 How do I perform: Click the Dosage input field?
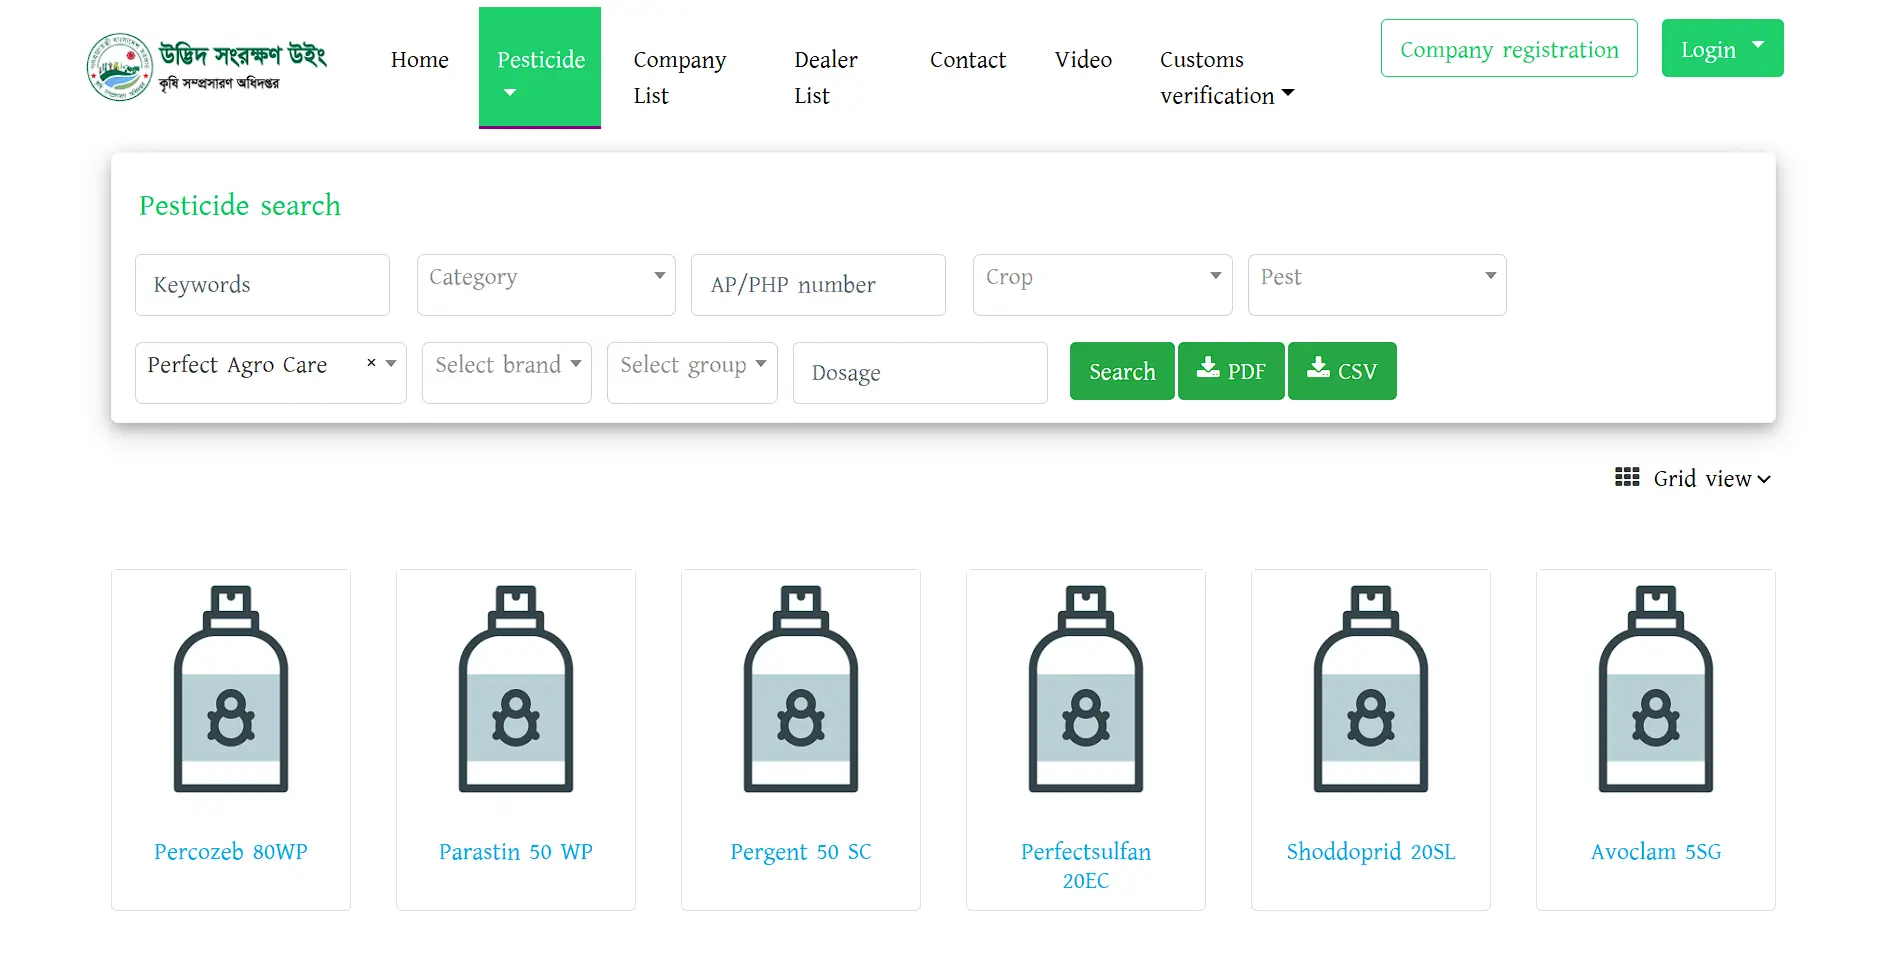pyautogui.click(x=920, y=373)
